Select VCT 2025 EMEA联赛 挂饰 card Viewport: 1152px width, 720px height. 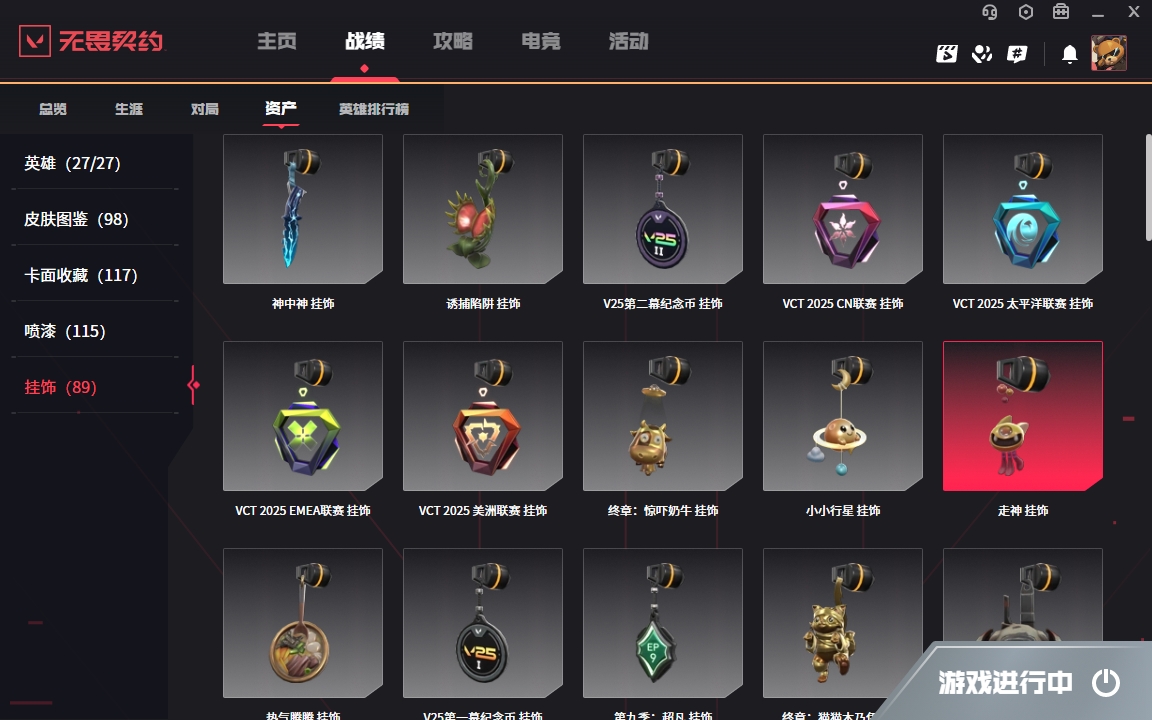(303, 417)
